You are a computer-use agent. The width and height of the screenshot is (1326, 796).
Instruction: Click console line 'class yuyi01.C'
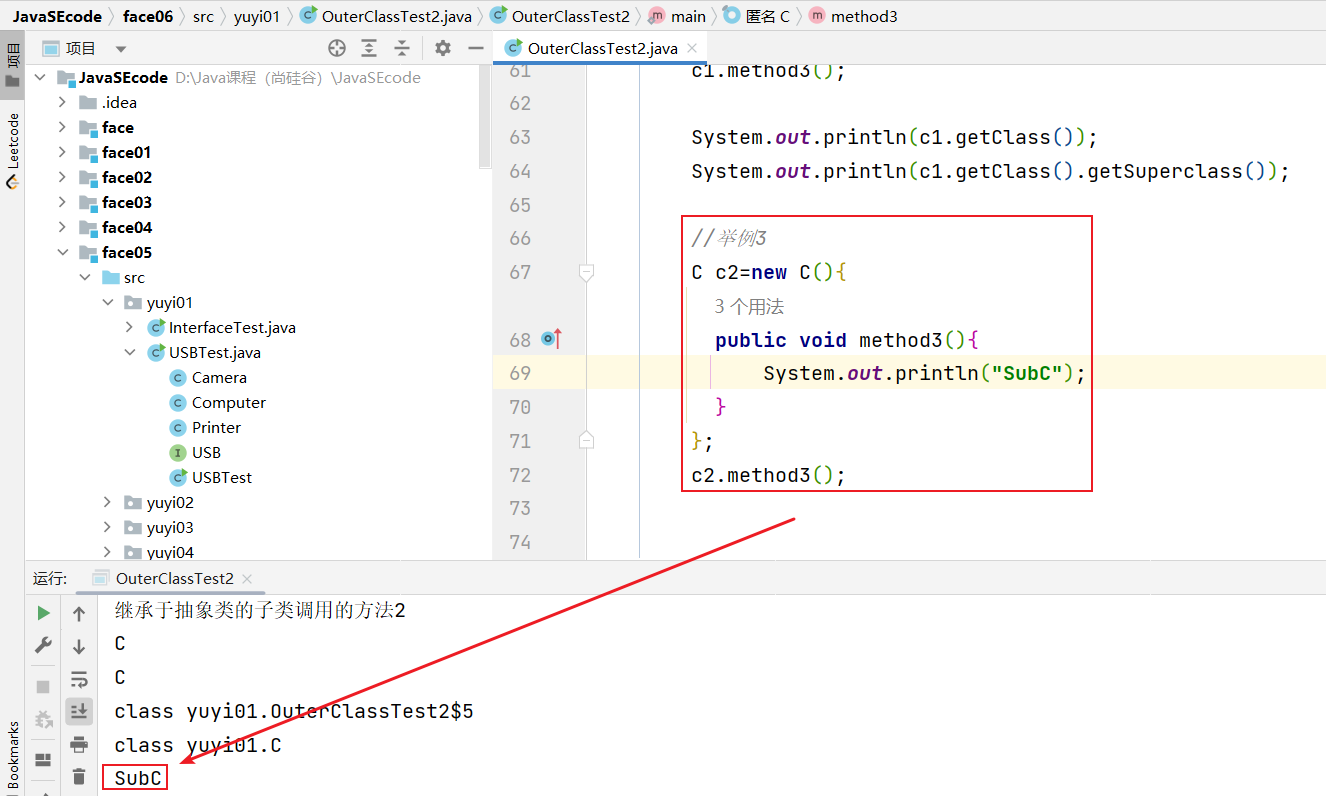click(198, 745)
